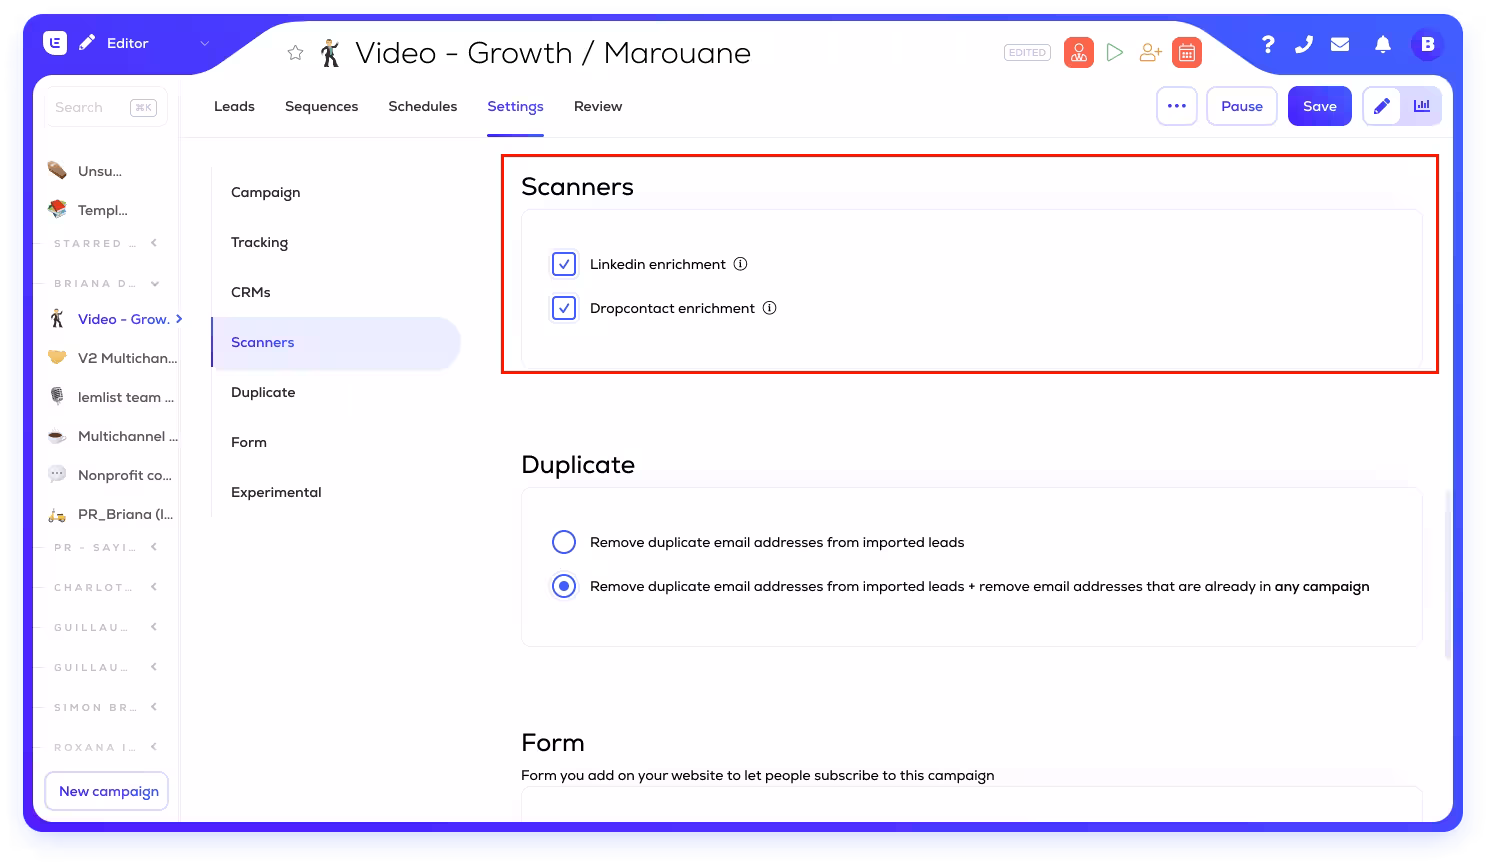
Task: Click the green play campaign icon
Action: pyautogui.click(x=1115, y=52)
